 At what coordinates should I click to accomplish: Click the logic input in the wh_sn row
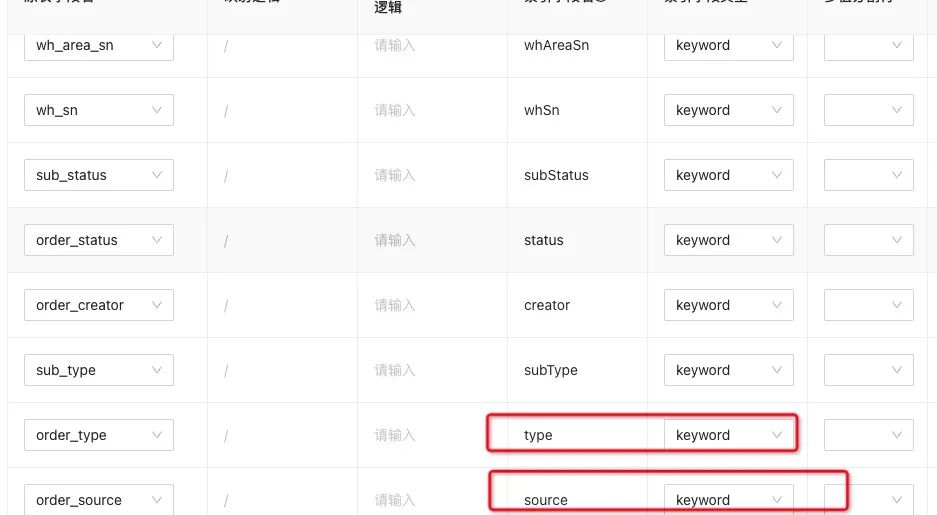click(x=430, y=110)
